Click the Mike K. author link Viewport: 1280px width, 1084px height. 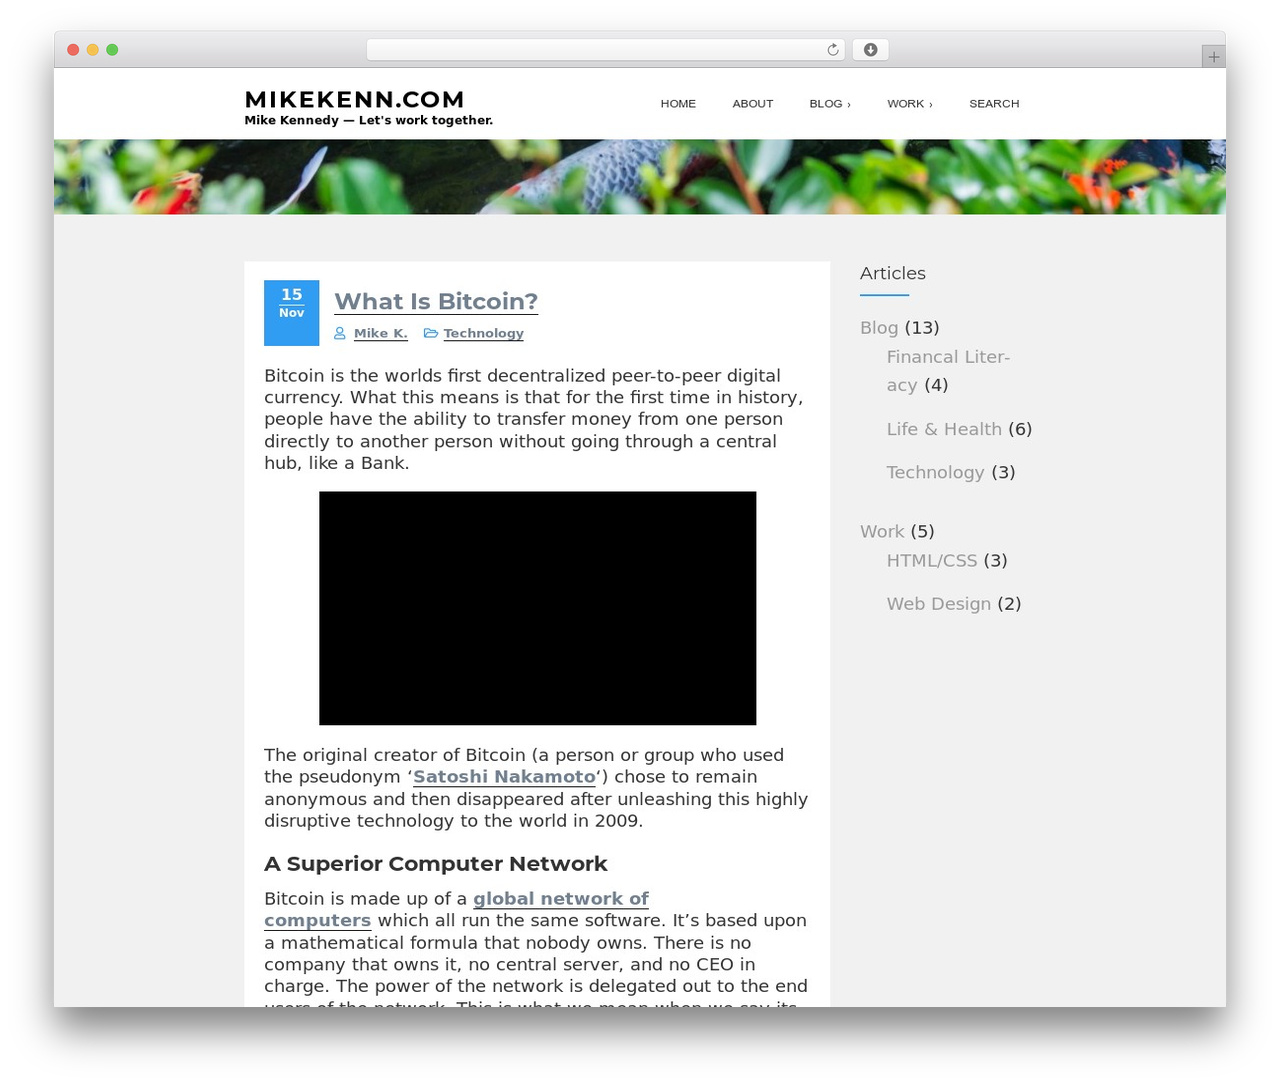(380, 333)
